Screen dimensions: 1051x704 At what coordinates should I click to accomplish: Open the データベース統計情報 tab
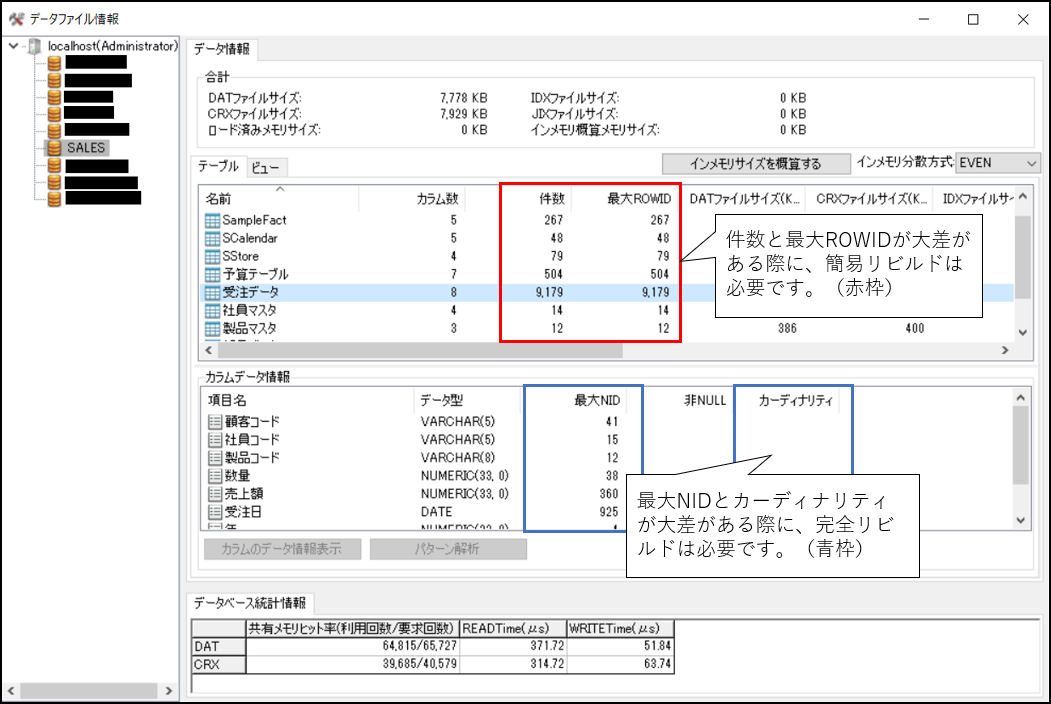click(250, 603)
